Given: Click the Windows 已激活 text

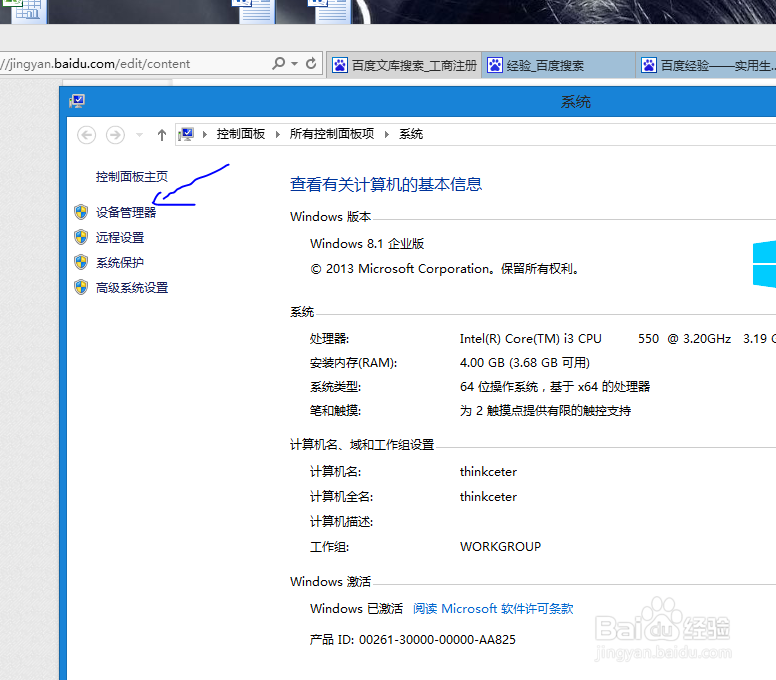Looking at the screenshot, I should point(356,609).
